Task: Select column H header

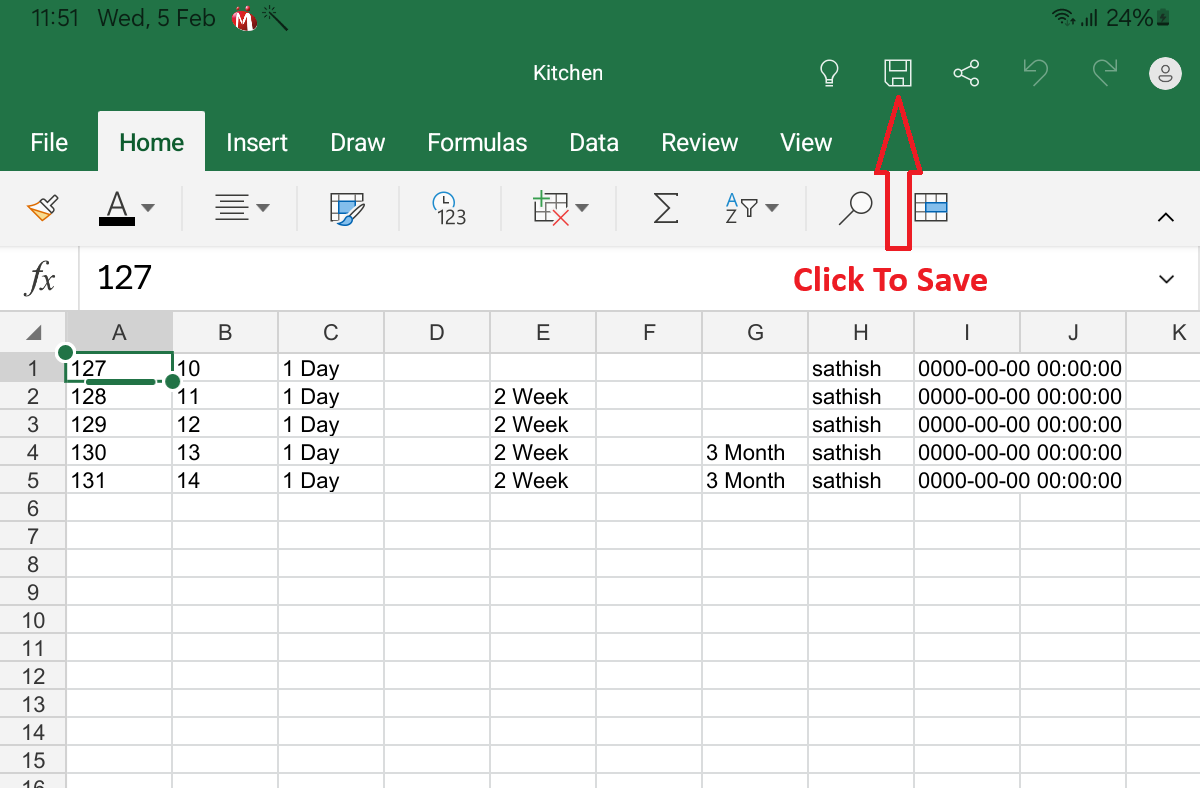Action: tap(861, 332)
